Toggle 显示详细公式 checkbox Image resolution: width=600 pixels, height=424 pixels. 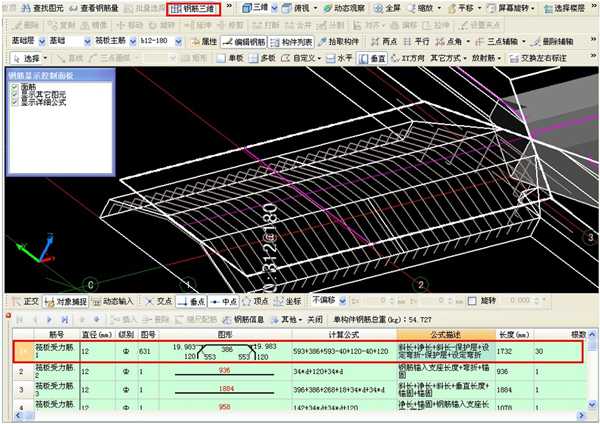(x=15, y=101)
